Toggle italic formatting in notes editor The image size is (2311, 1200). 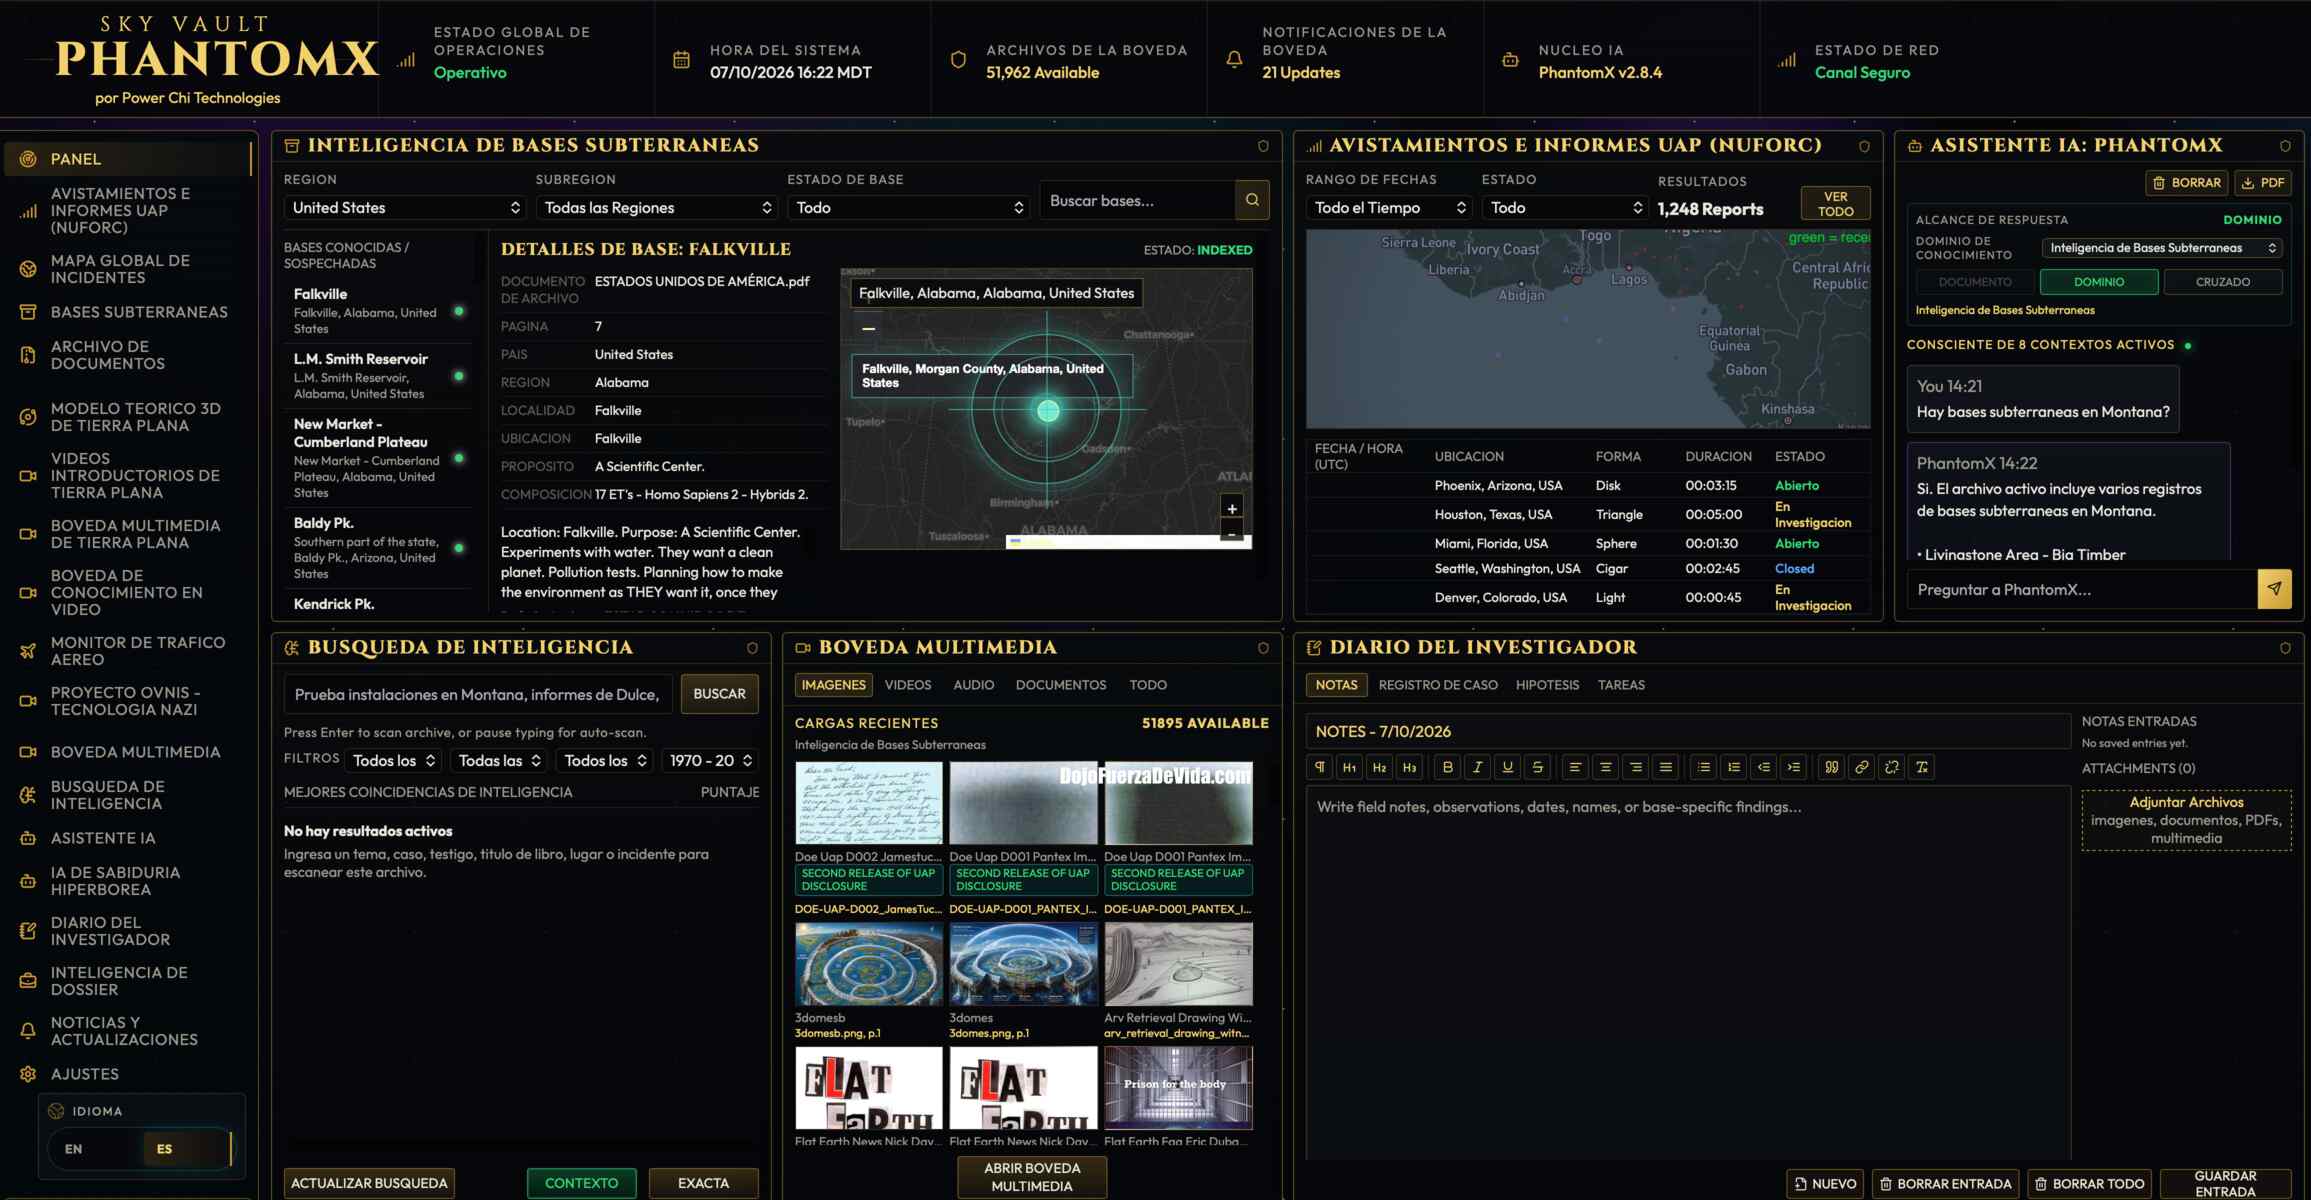[1477, 767]
